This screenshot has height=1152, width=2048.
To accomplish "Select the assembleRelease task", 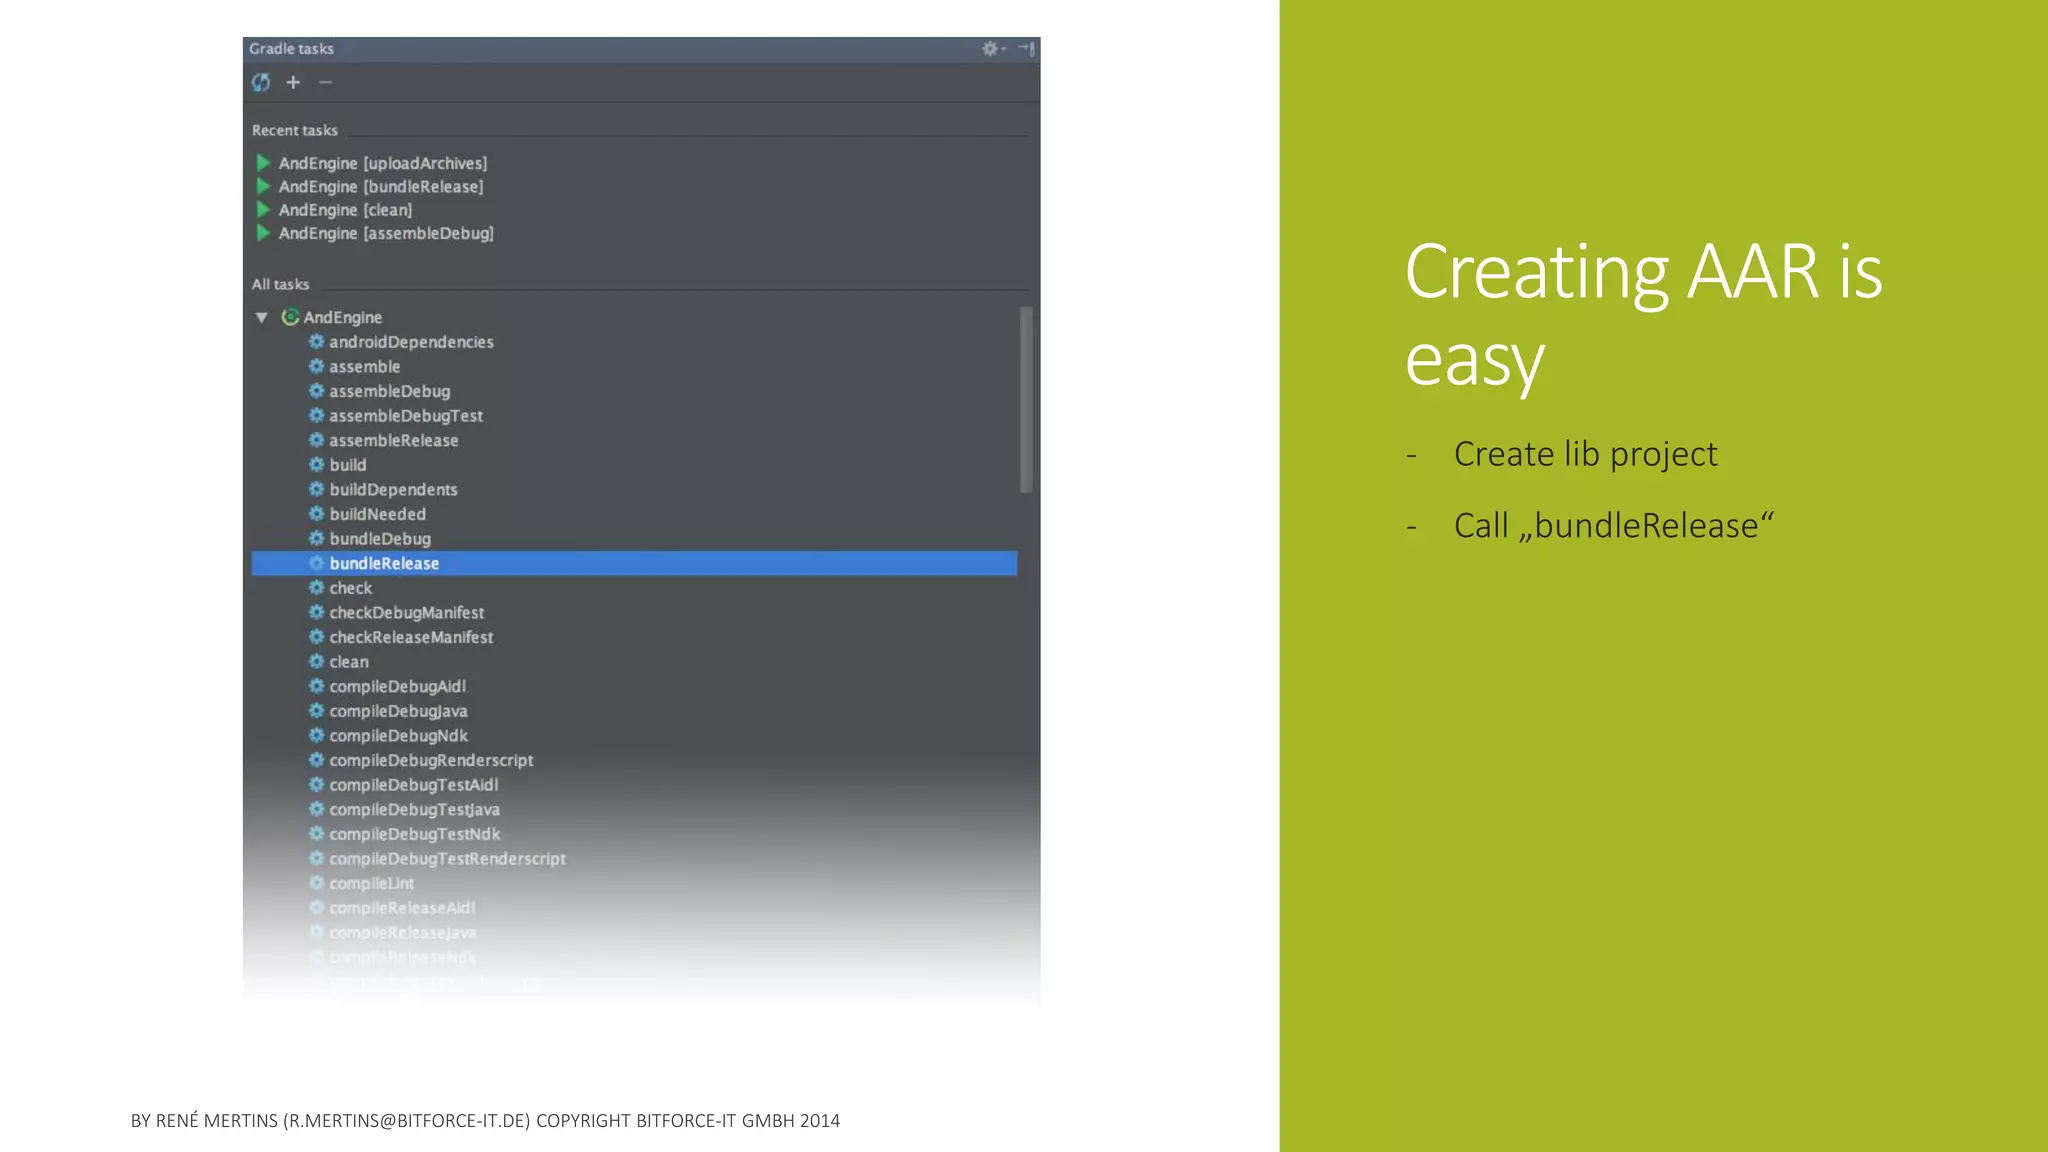I will click(x=383, y=440).
